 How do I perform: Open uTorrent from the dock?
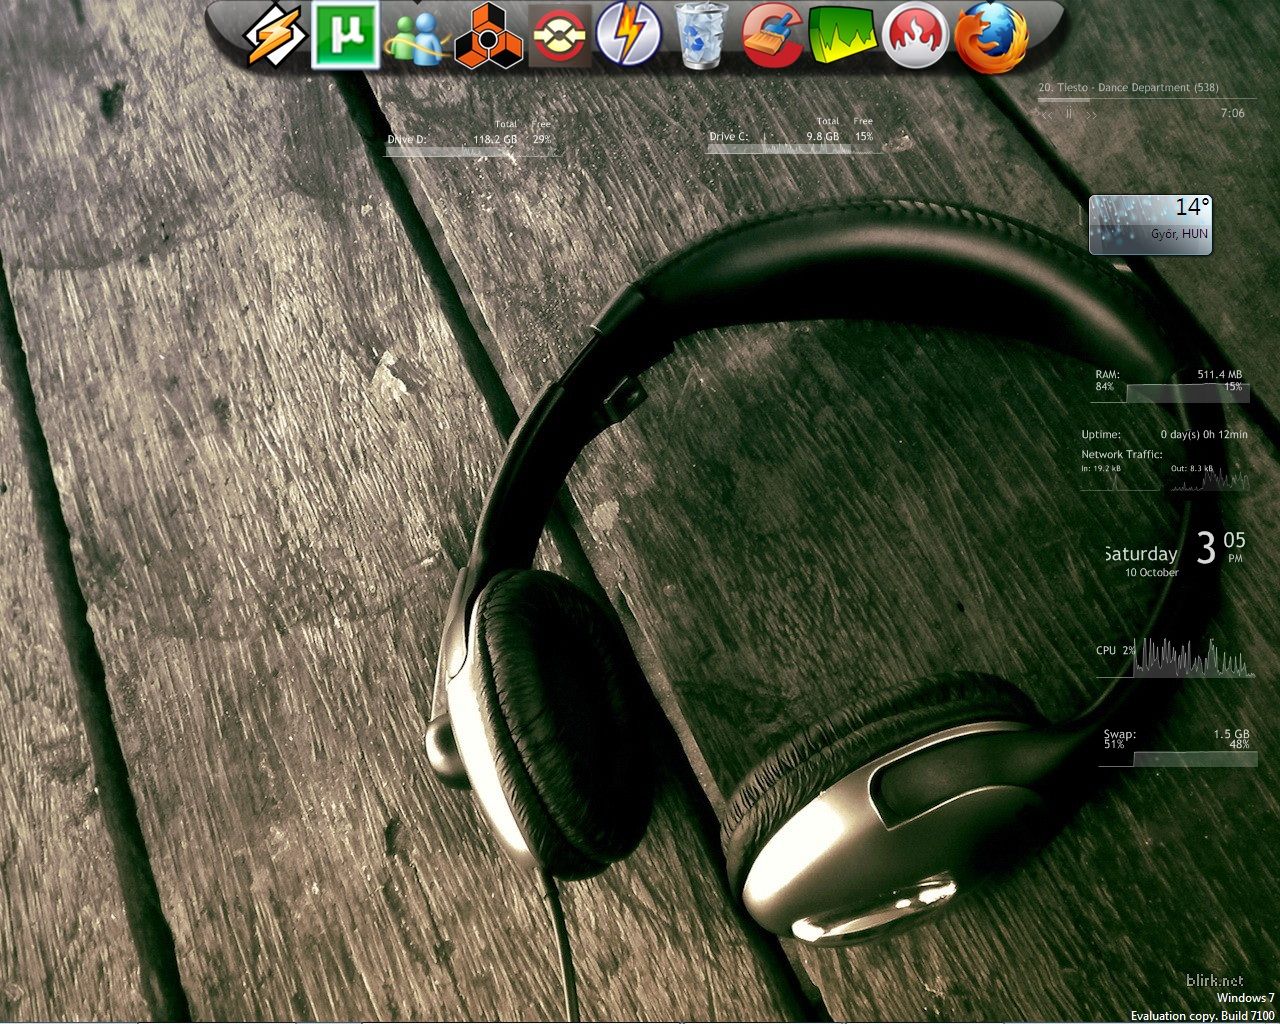click(x=344, y=35)
